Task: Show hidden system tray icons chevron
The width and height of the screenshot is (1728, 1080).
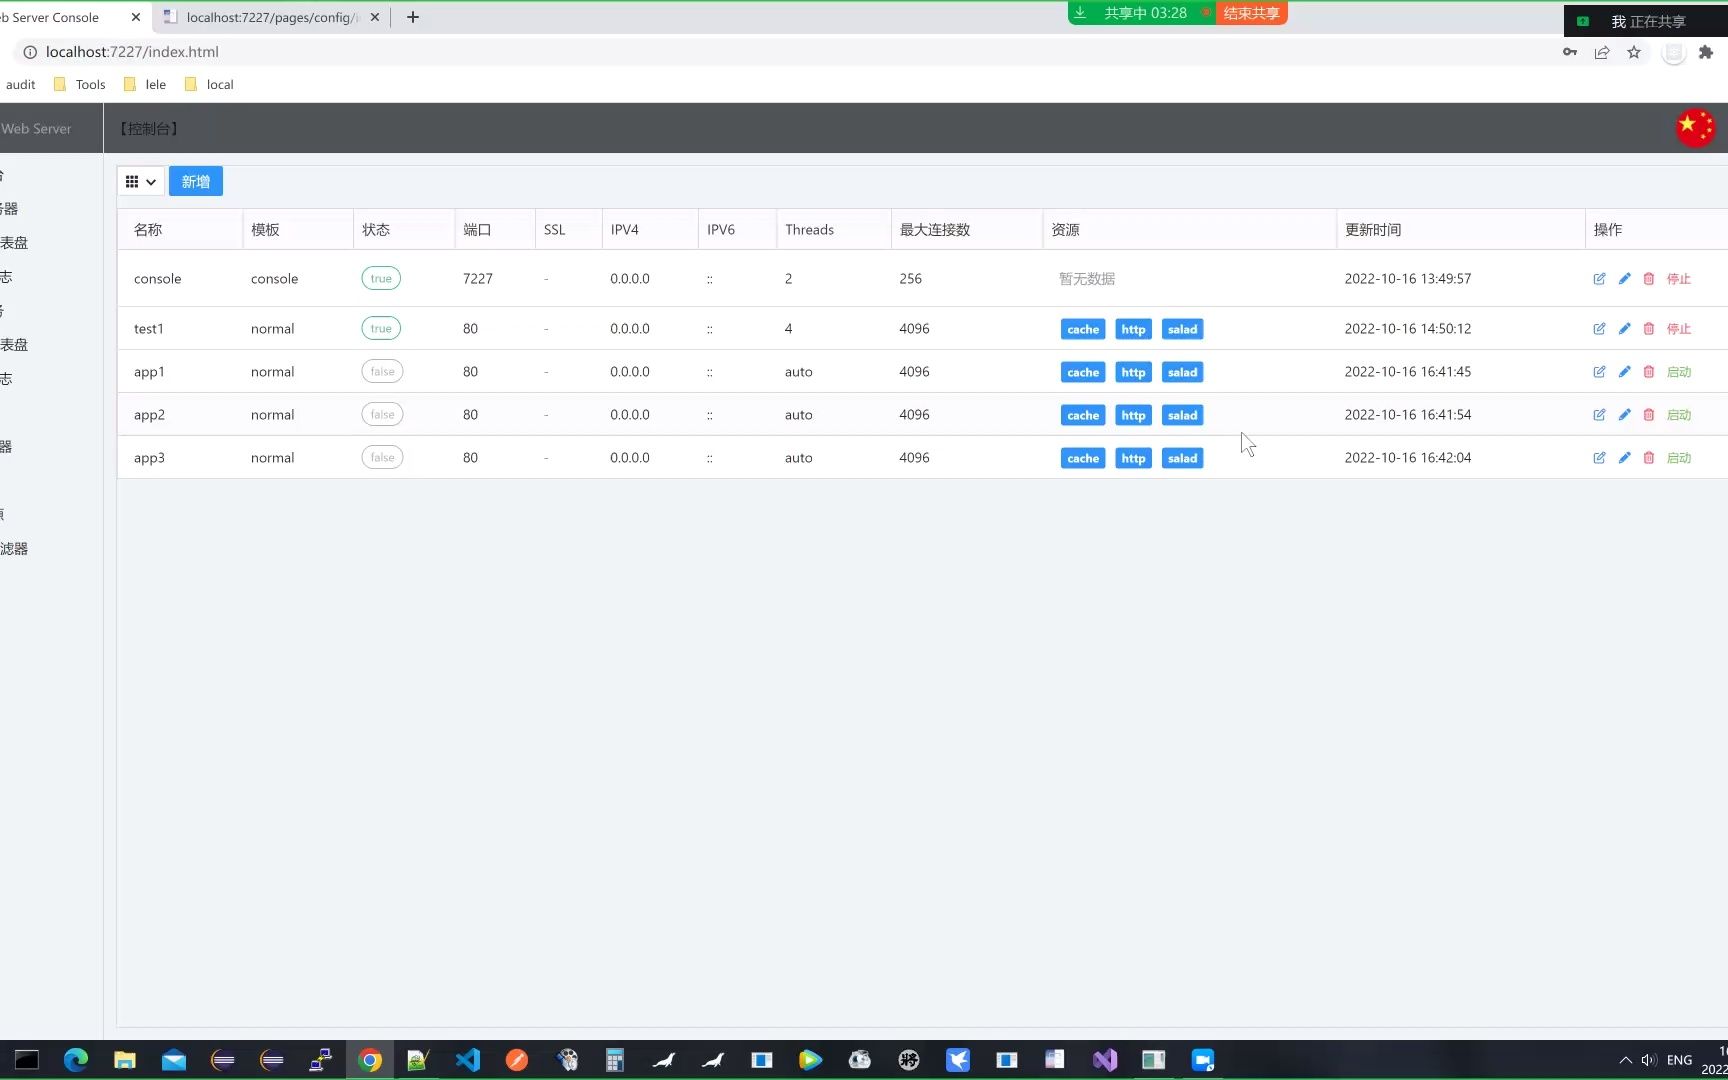Action: pyautogui.click(x=1625, y=1060)
